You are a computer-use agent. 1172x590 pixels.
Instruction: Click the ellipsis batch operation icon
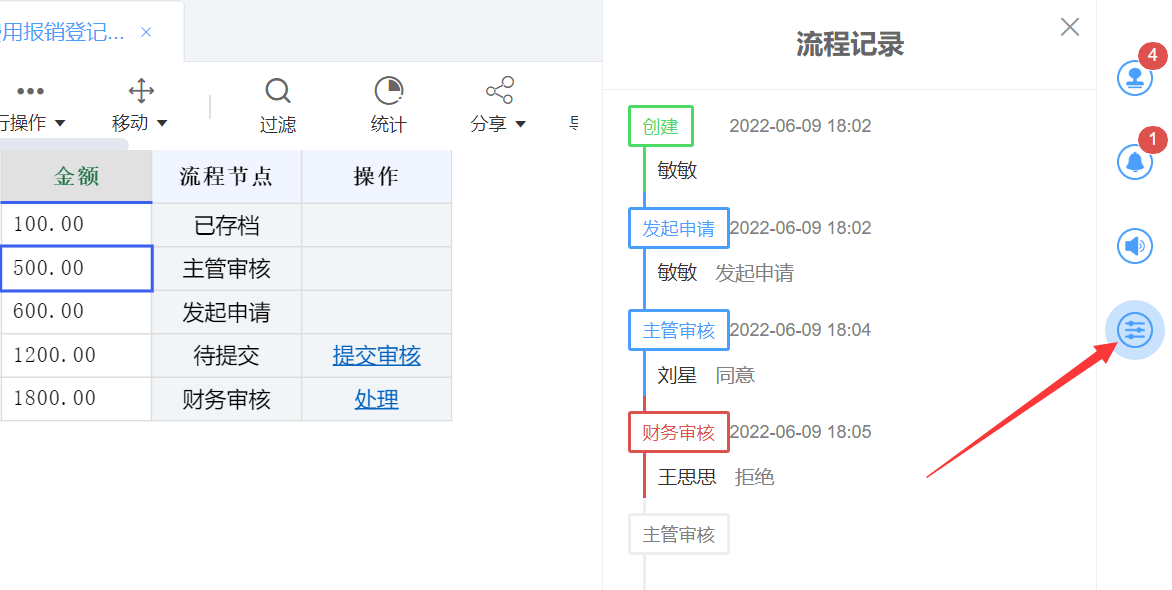pos(31,90)
